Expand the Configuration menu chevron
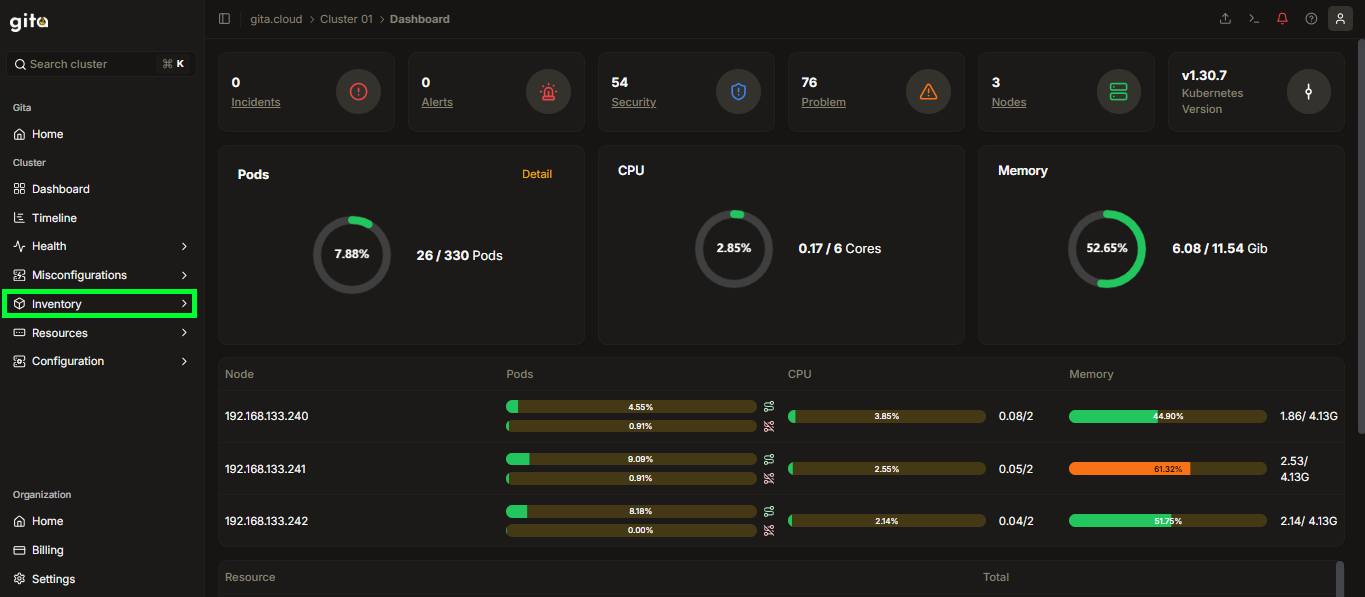 (184, 361)
